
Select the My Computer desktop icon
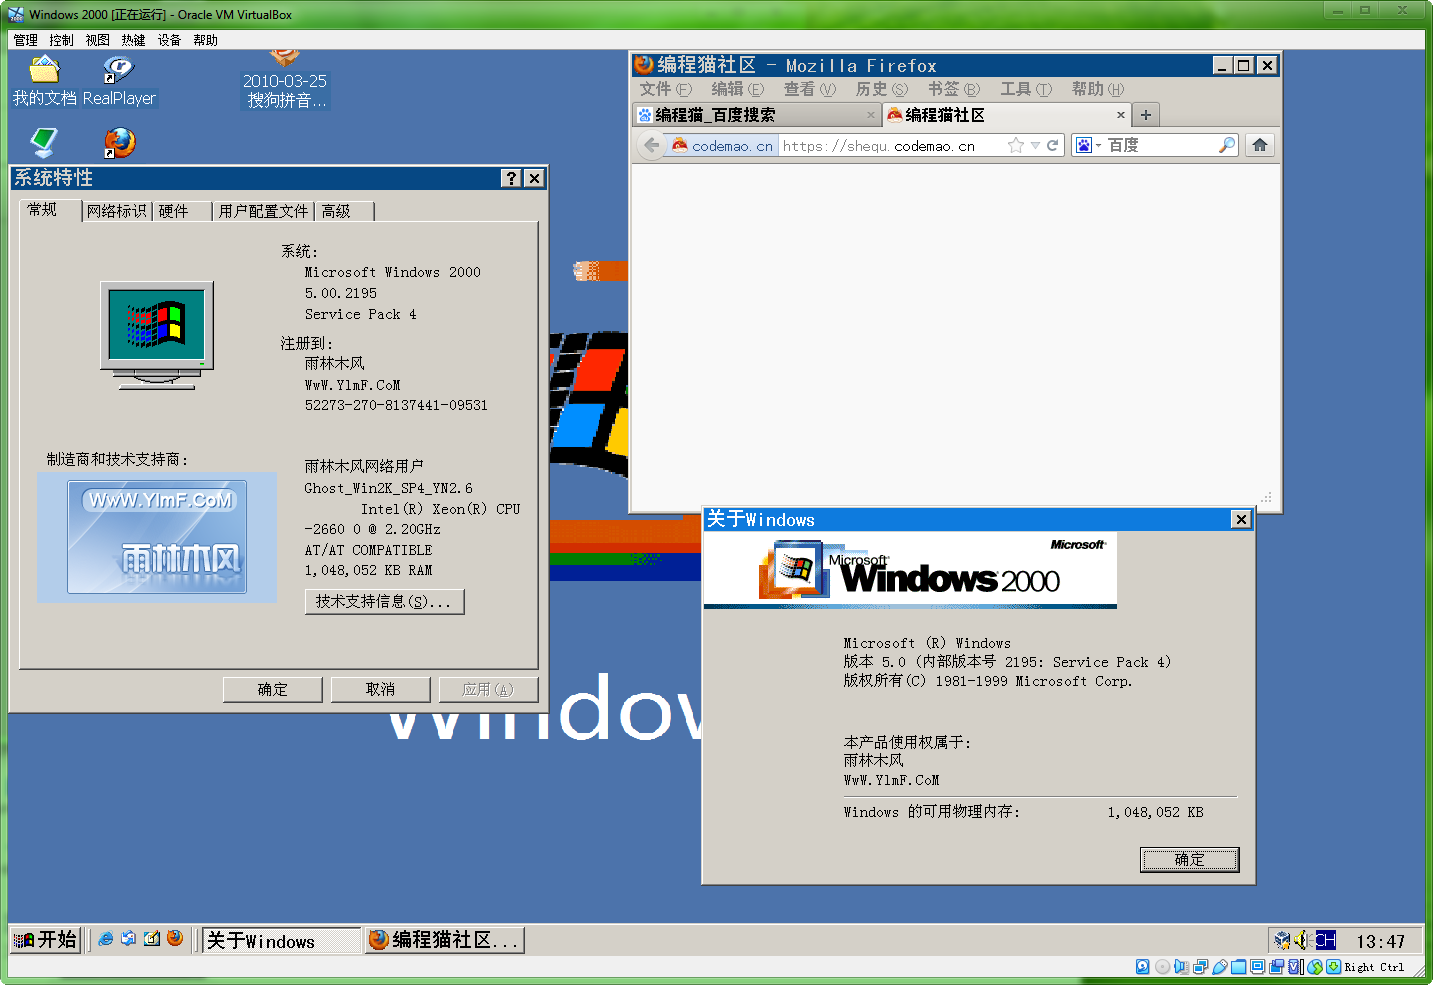[x=44, y=142]
